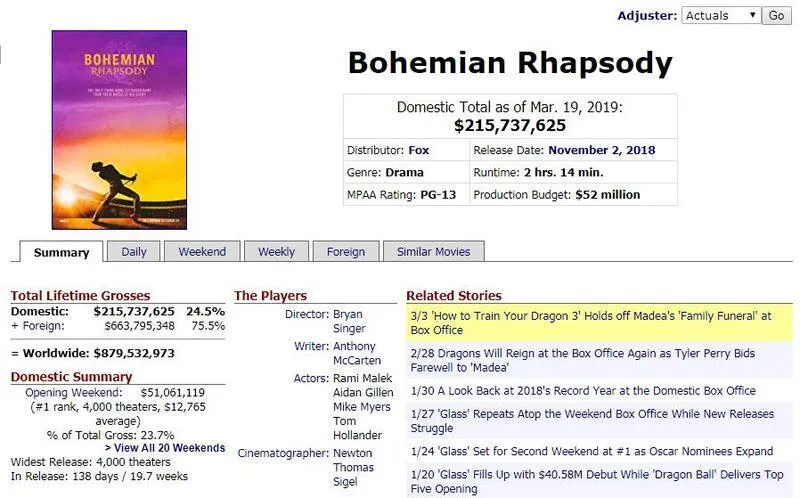800x498 pixels.
Task: Click the November 2, 2018 release date link
Action: tap(602, 150)
